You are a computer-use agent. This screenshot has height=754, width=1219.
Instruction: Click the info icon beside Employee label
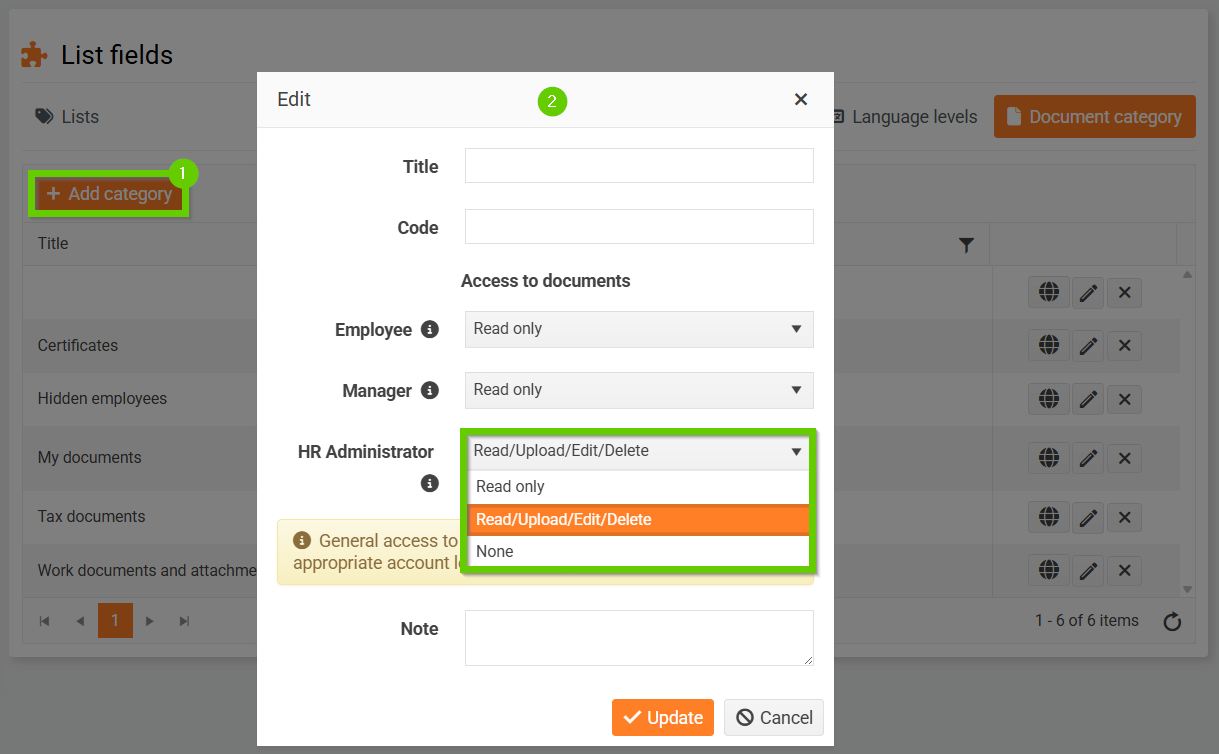(x=430, y=329)
